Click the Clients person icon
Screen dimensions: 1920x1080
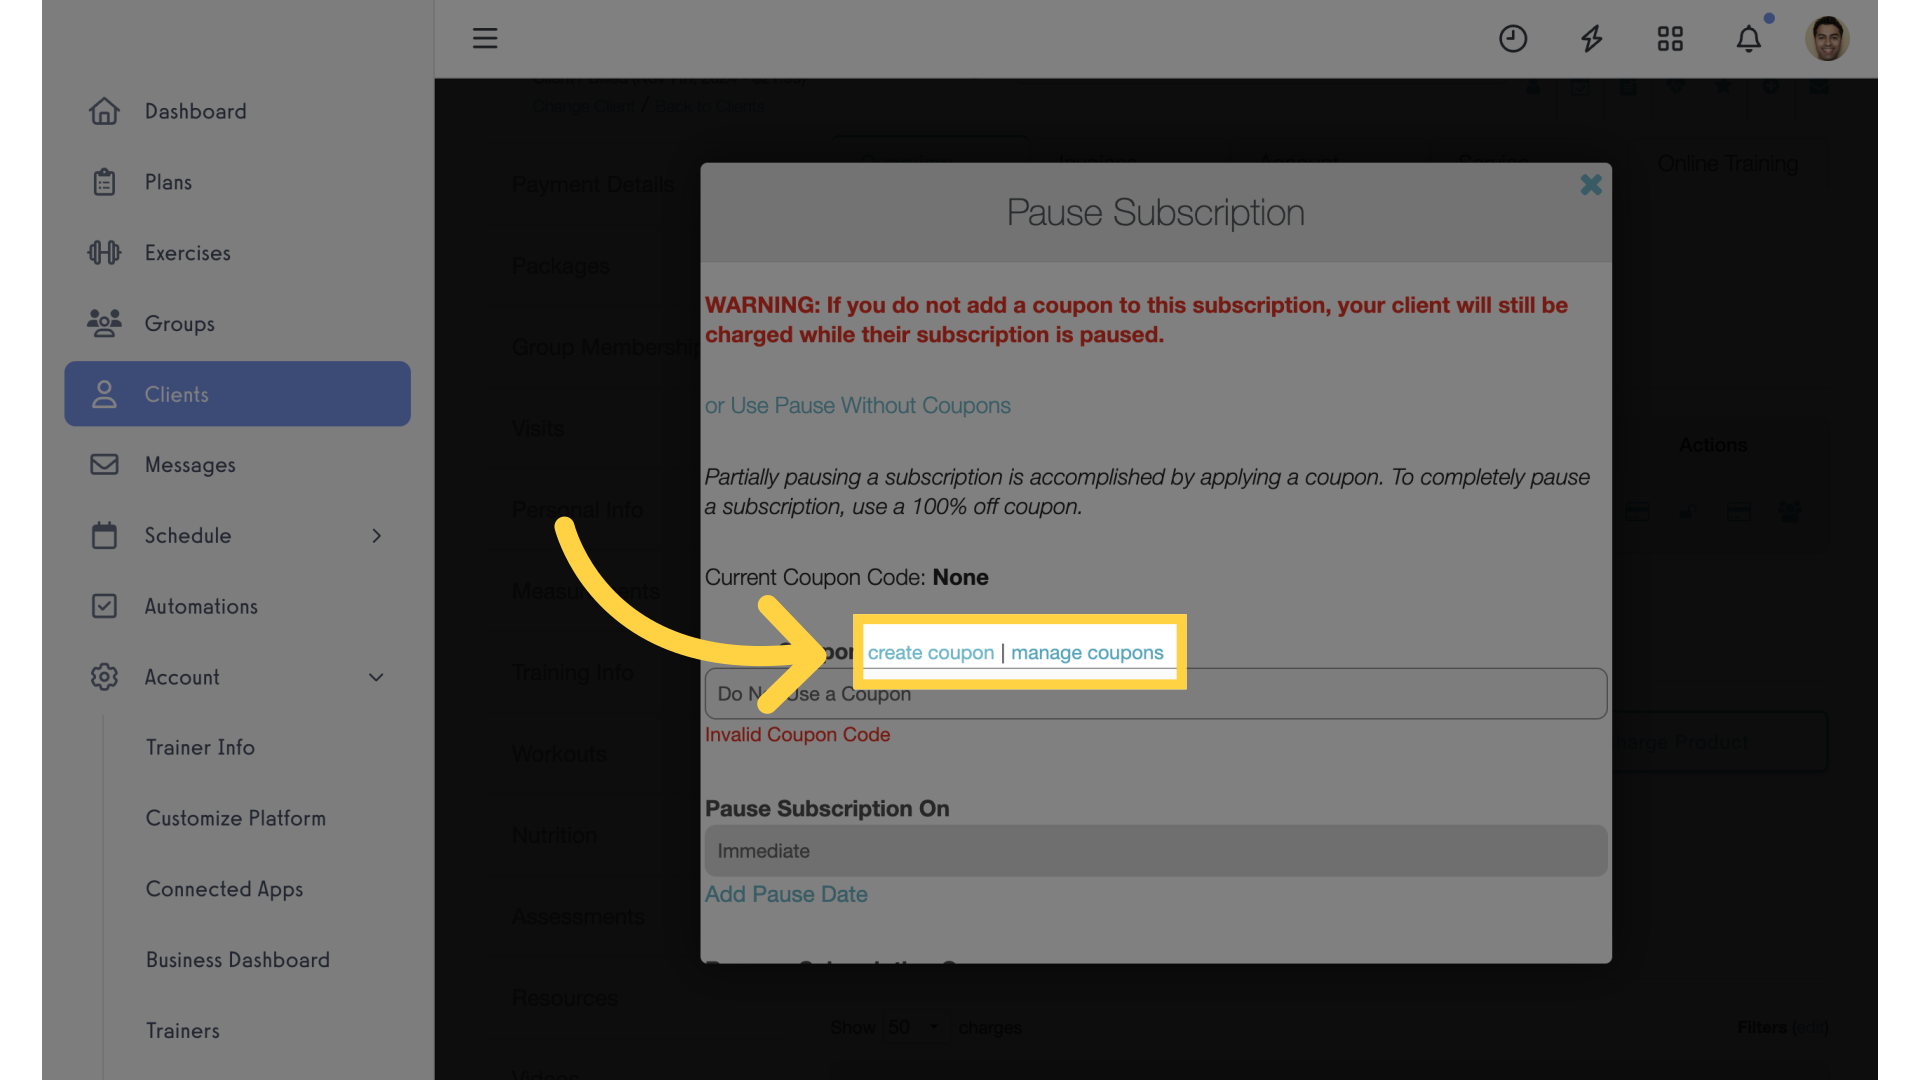104,394
